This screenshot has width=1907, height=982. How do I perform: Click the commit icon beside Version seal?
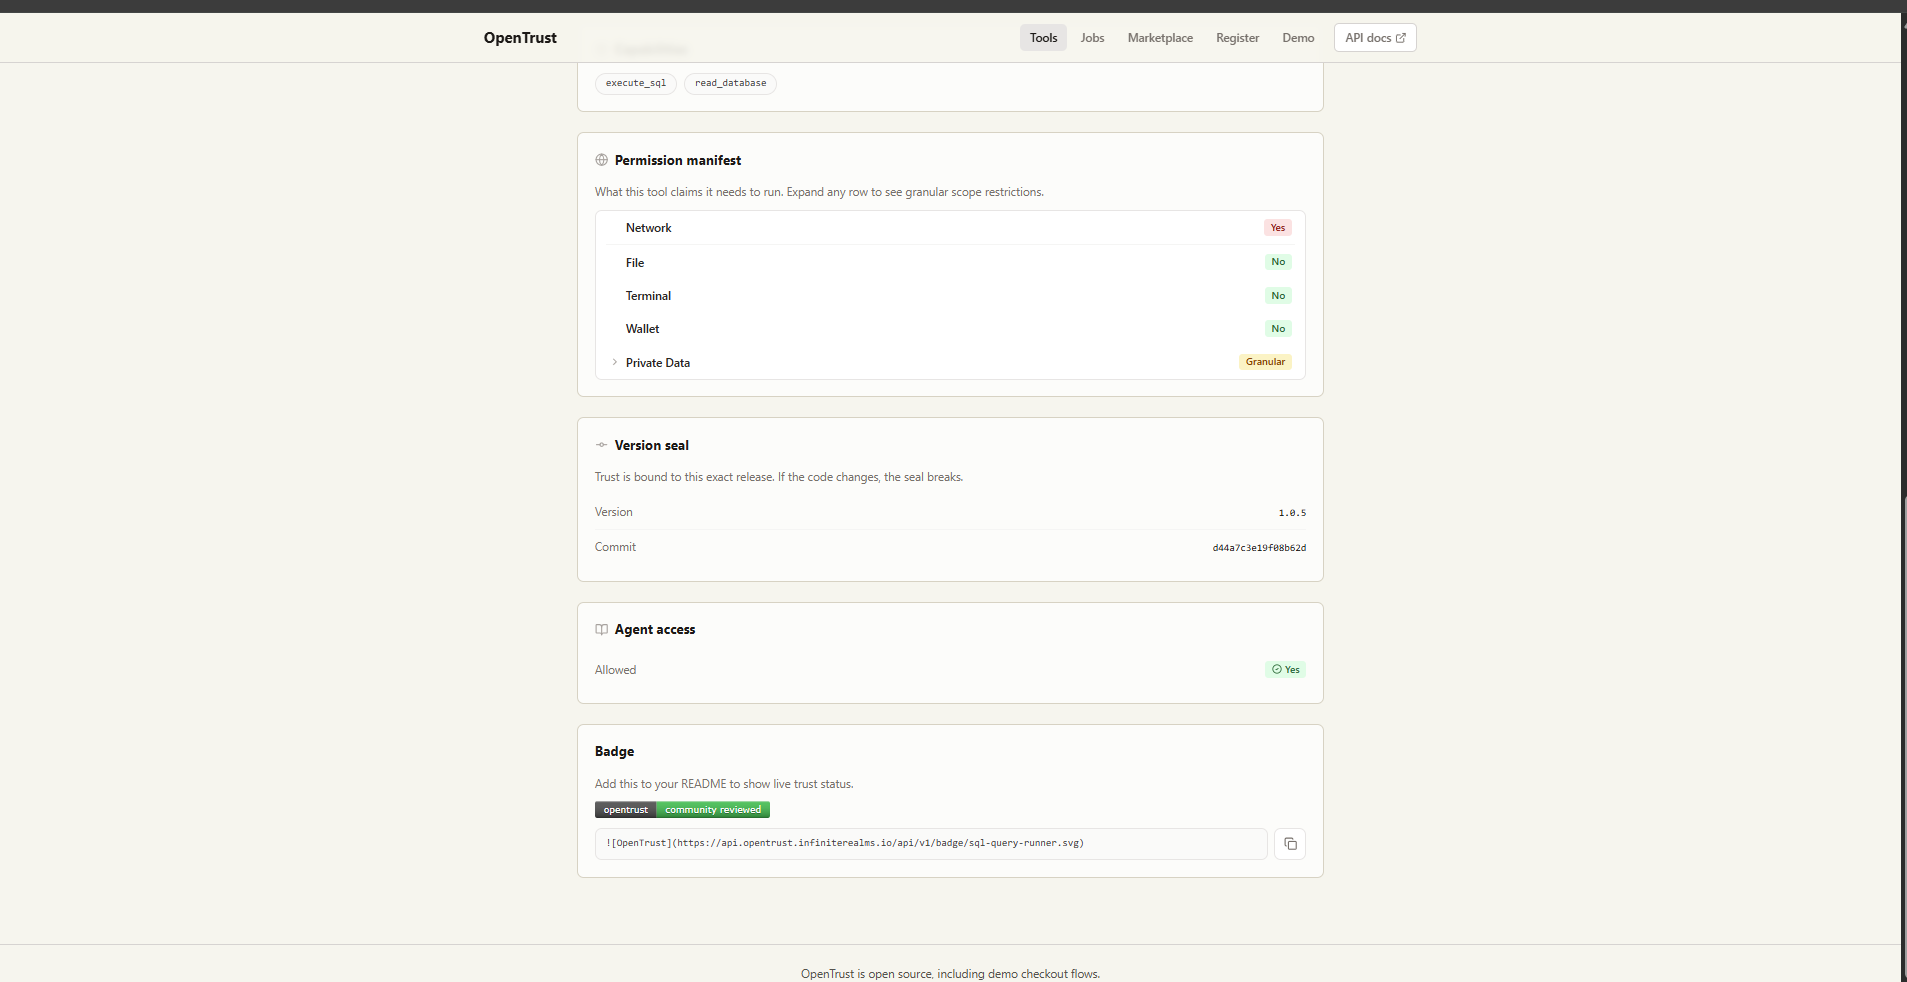(x=601, y=445)
